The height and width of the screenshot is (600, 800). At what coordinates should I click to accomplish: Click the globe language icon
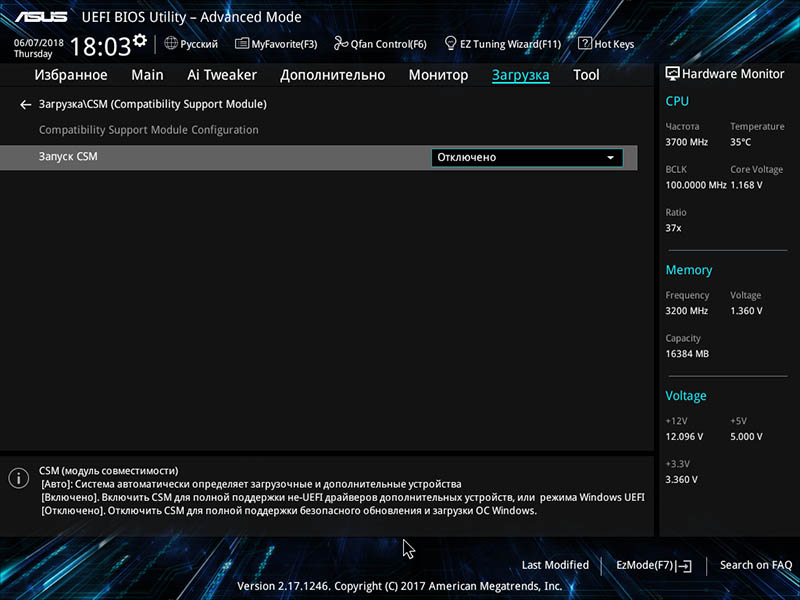pos(171,44)
